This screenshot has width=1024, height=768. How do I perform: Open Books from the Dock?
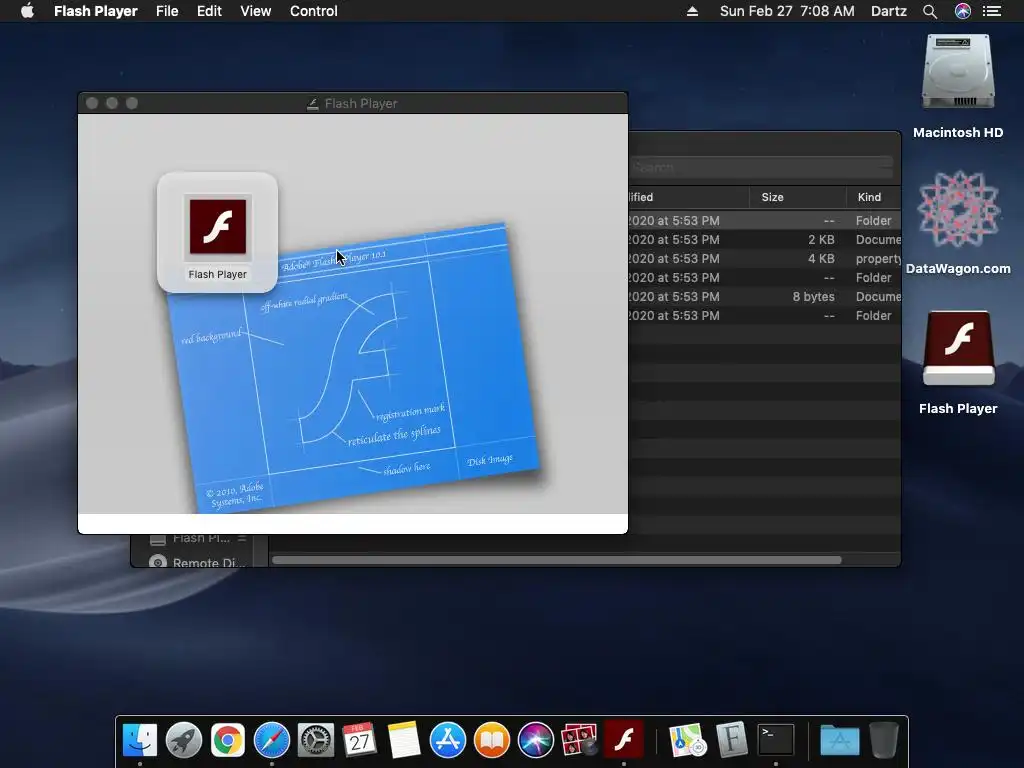pos(491,741)
